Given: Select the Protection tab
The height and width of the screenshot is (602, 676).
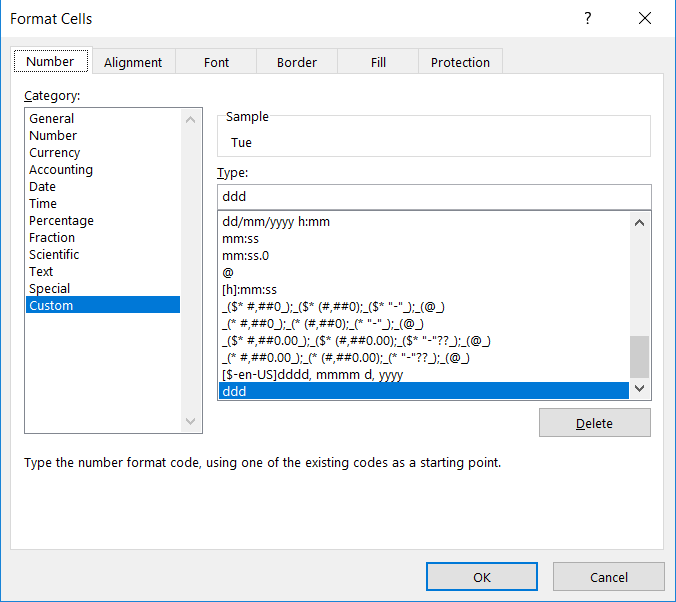Looking at the screenshot, I should pyautogui.click(x=460, y=62).
